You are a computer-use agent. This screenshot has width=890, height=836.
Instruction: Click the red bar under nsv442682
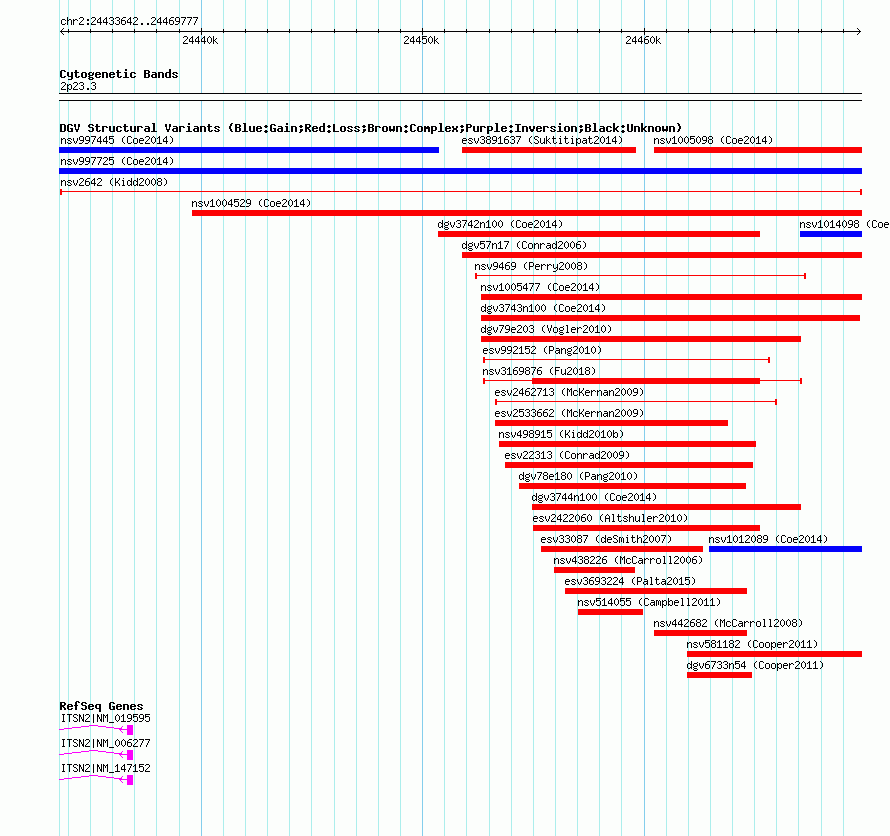point(700,633)
